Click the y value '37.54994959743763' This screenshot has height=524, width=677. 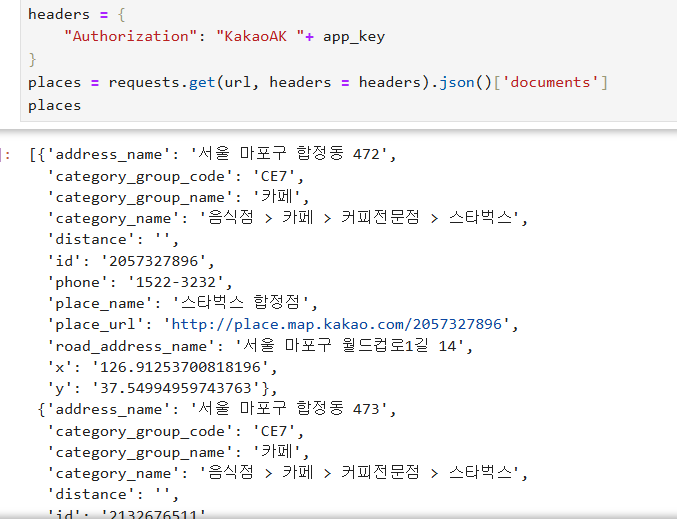176,388
